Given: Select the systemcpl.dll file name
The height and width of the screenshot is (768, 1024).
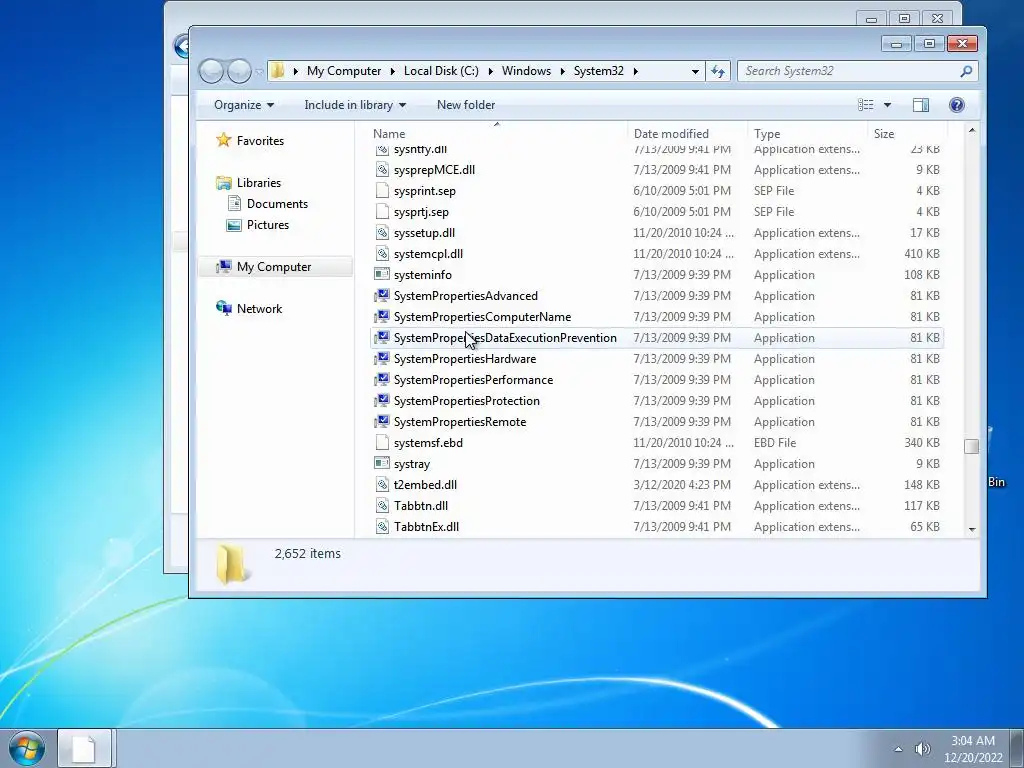Looking at the screenshot, I should pos(428,253).
